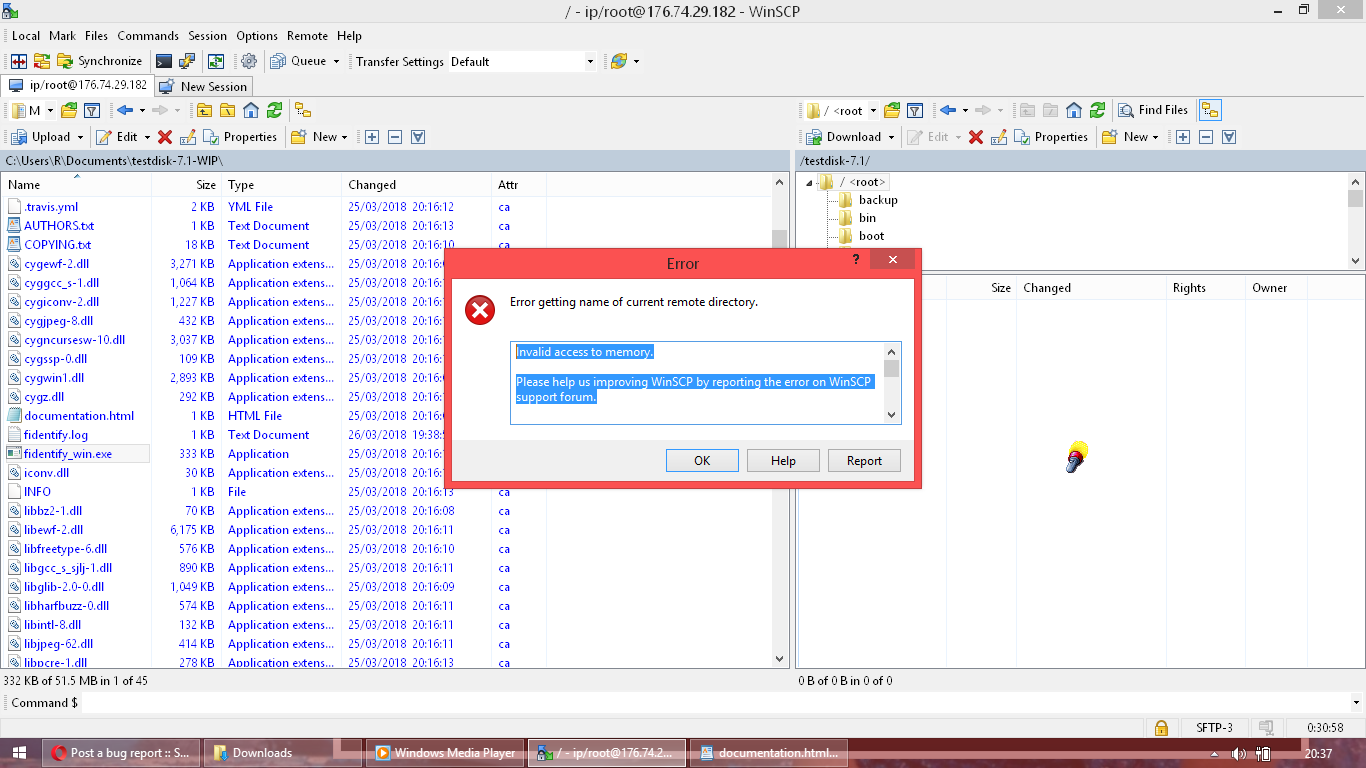The width and height of the screenshot is (1366, 768).
Task: Click the Command $ input field
Action: coord(700,703)
